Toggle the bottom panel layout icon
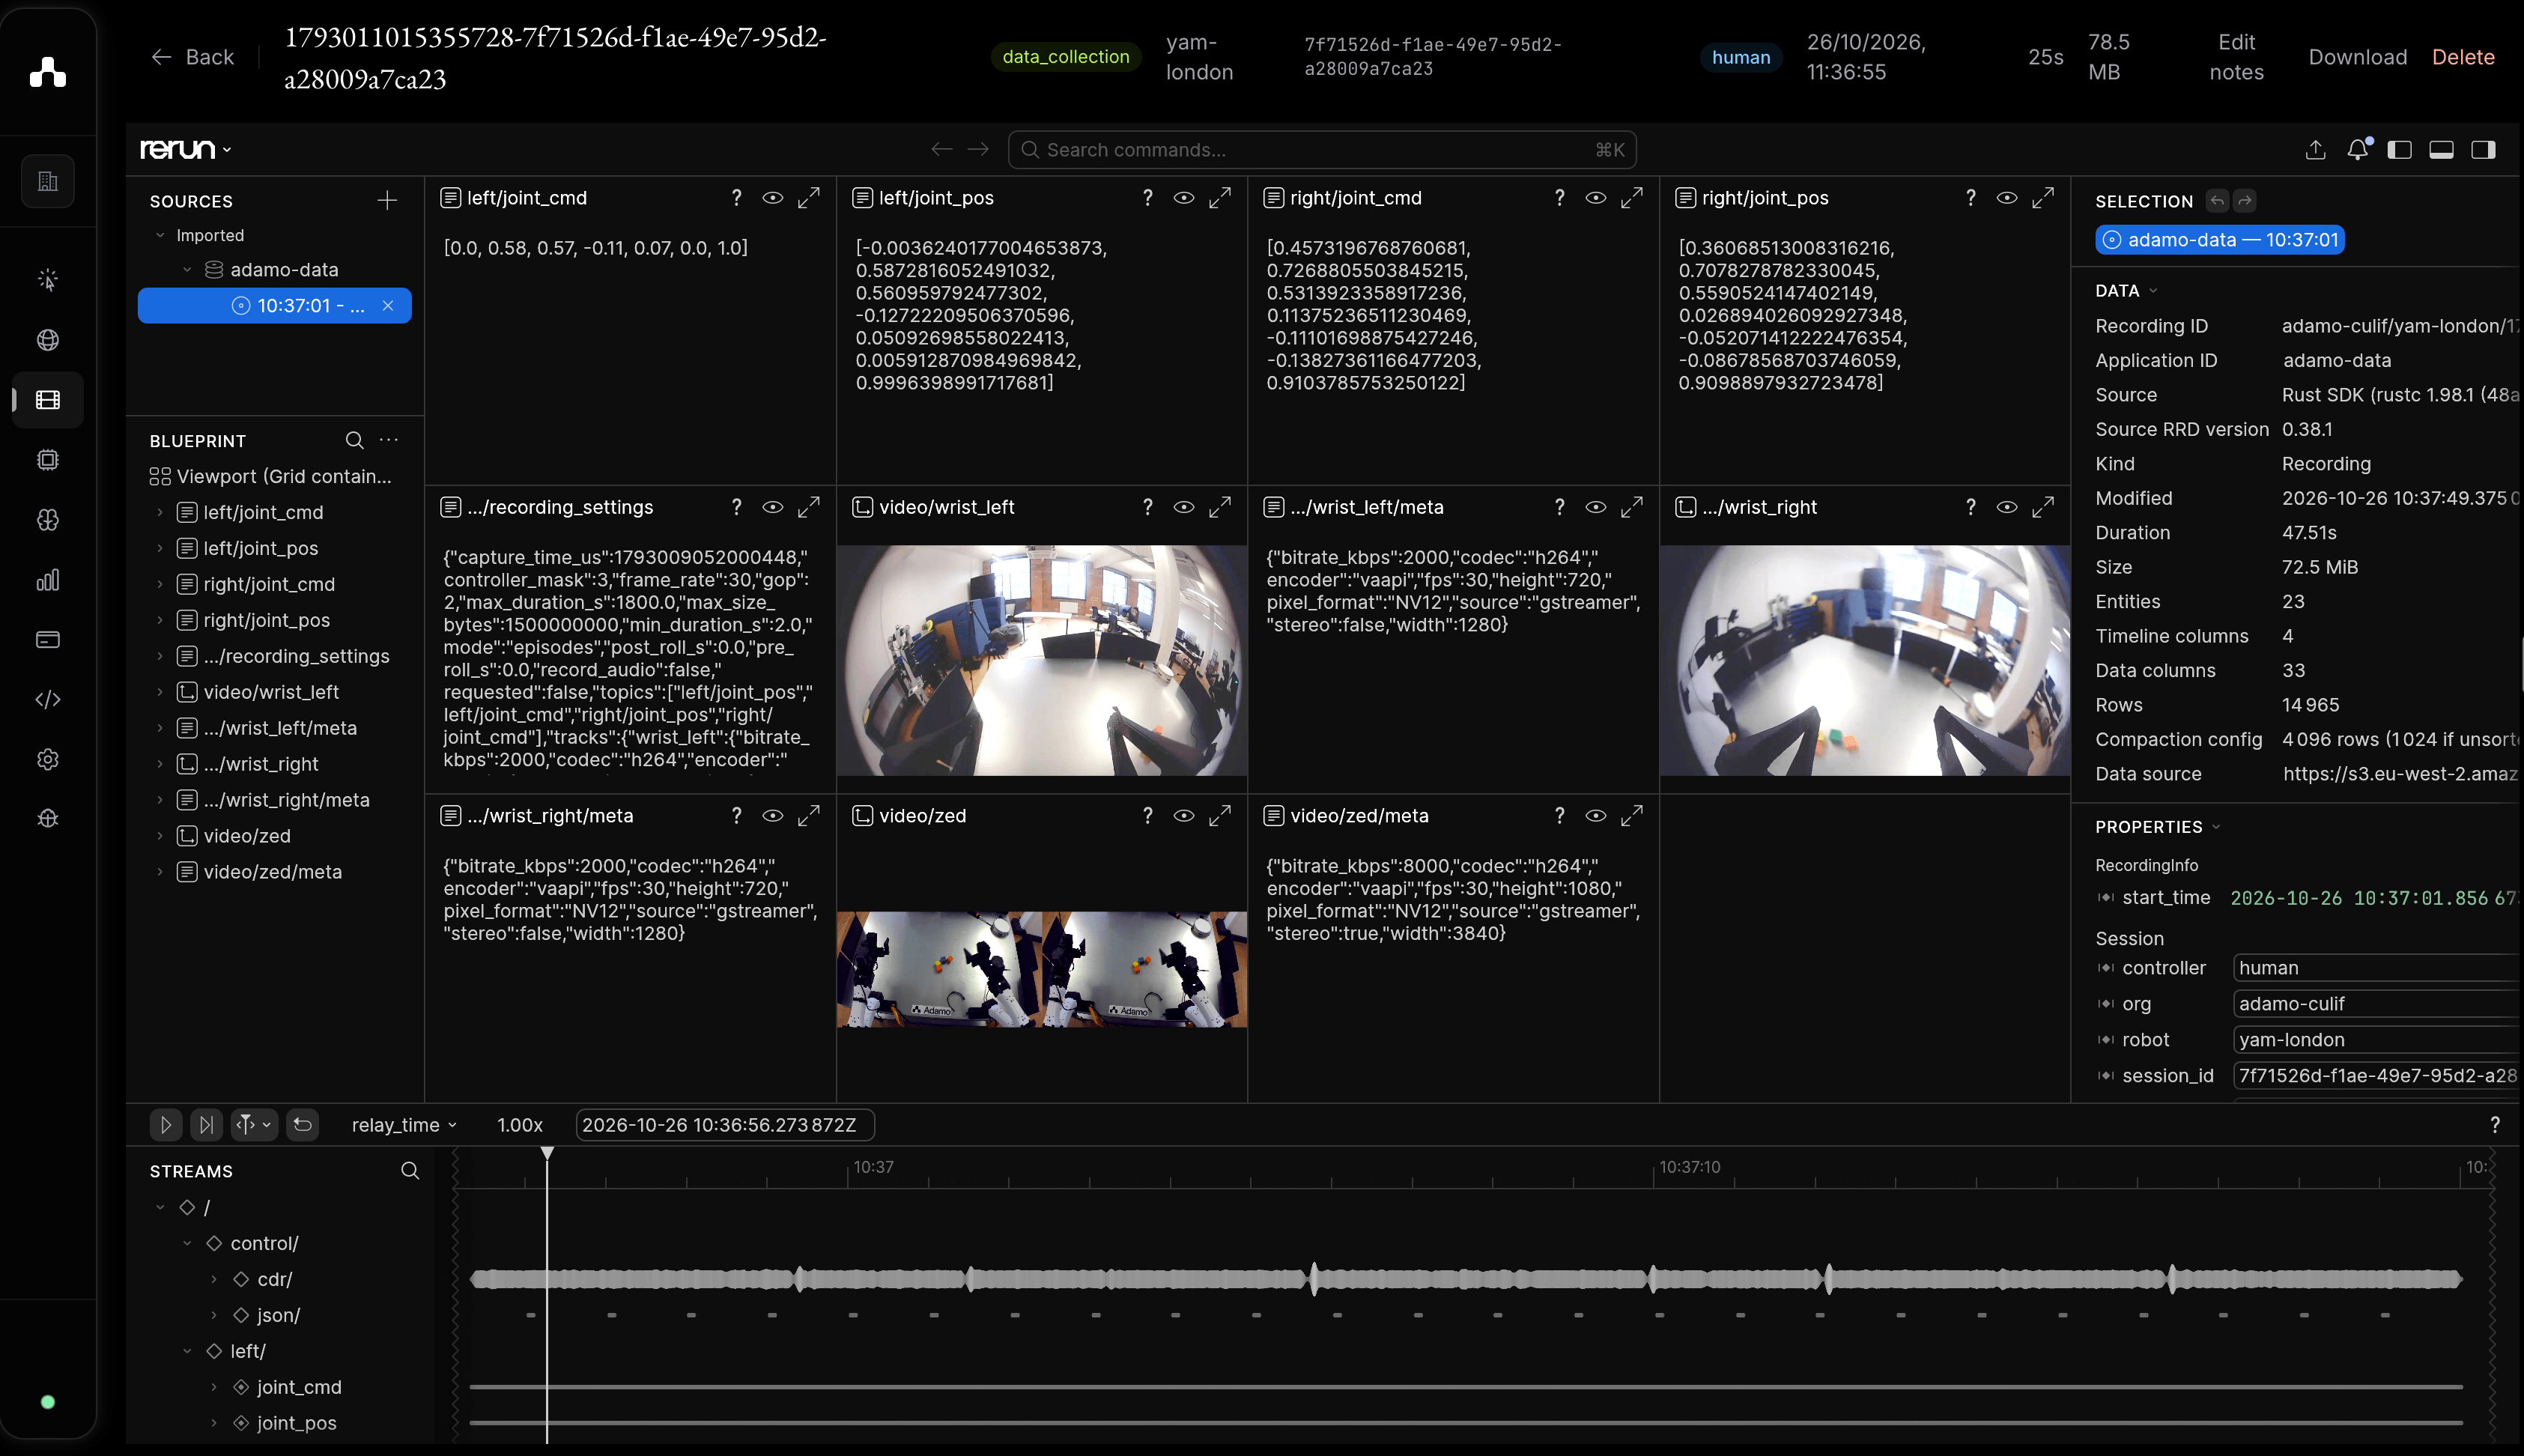The width and height of the screenshot is (2524, 1456). click(2441, 150)
